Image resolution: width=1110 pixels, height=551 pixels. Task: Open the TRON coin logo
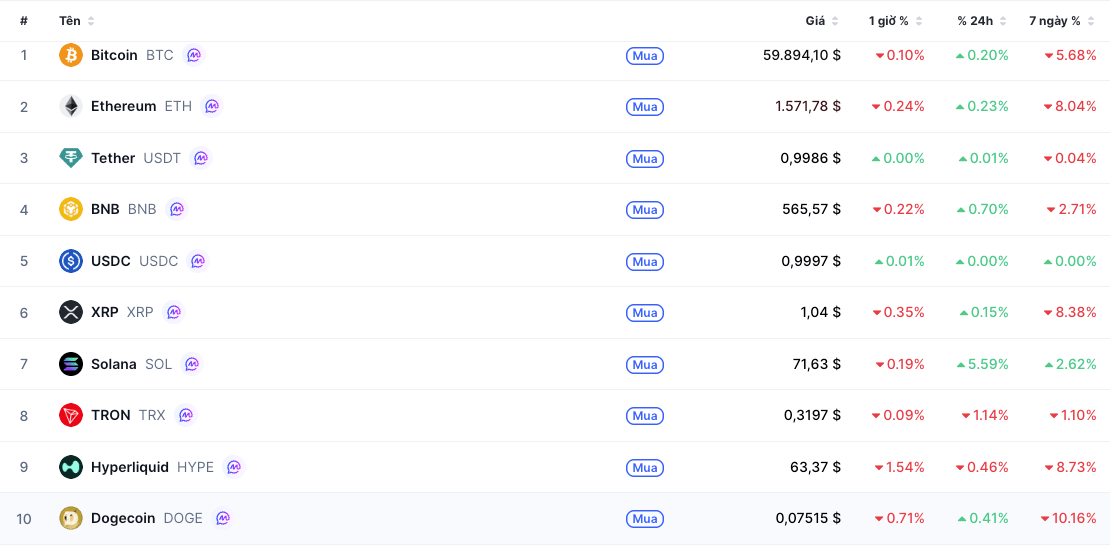[x=71, y=415]
